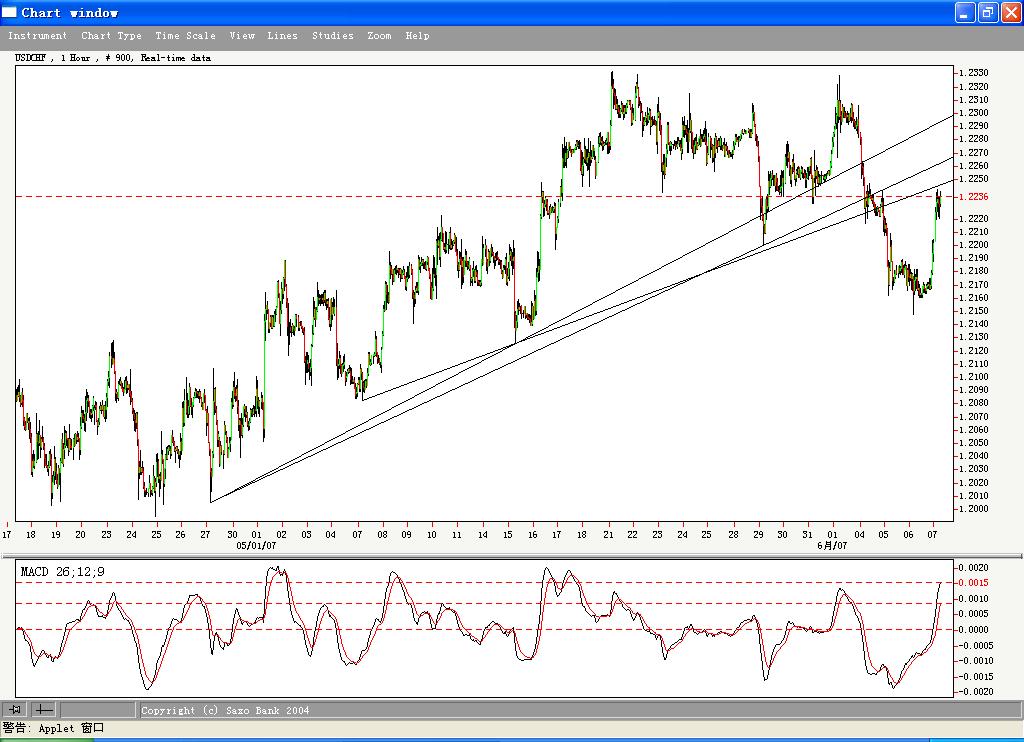
Task: Open the View menu
Action: [x=242, y=36]
